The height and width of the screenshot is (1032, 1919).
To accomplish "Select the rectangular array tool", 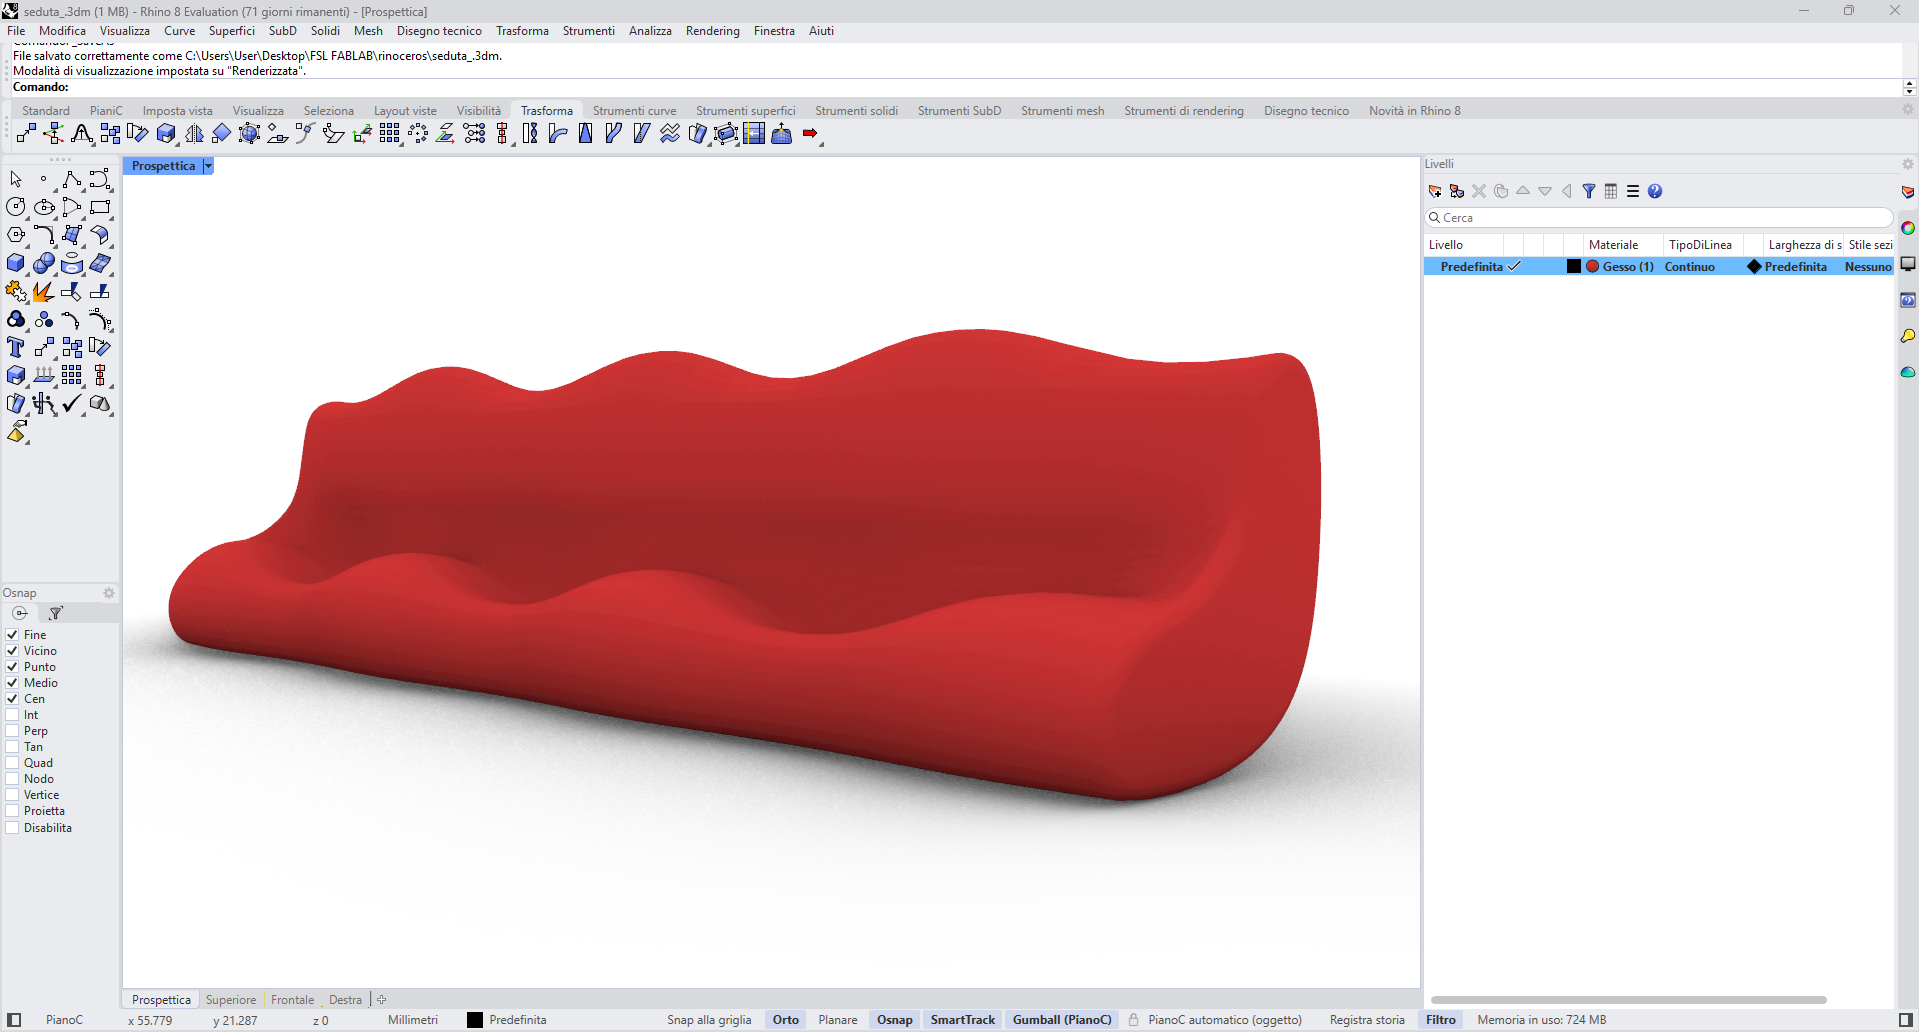I will point(390,133).
